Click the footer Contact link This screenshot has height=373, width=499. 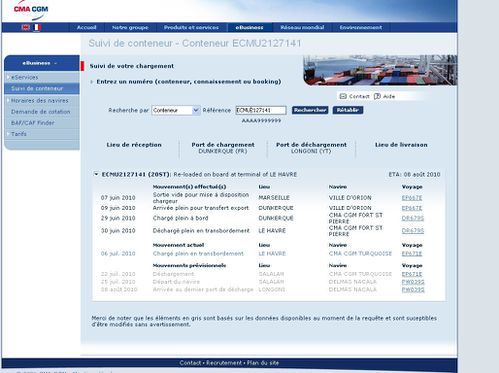coord(190,363)
